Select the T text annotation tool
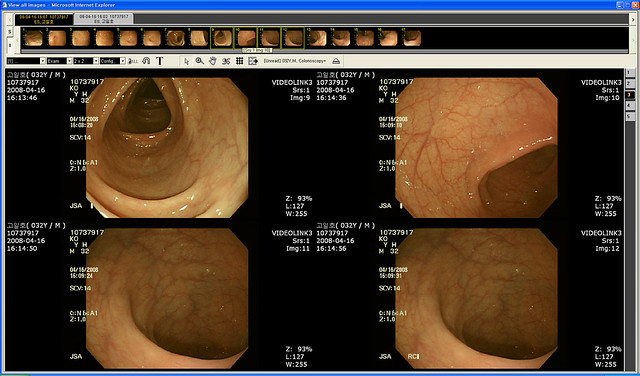This screenshot has height=376, width=640. (160, 61)
